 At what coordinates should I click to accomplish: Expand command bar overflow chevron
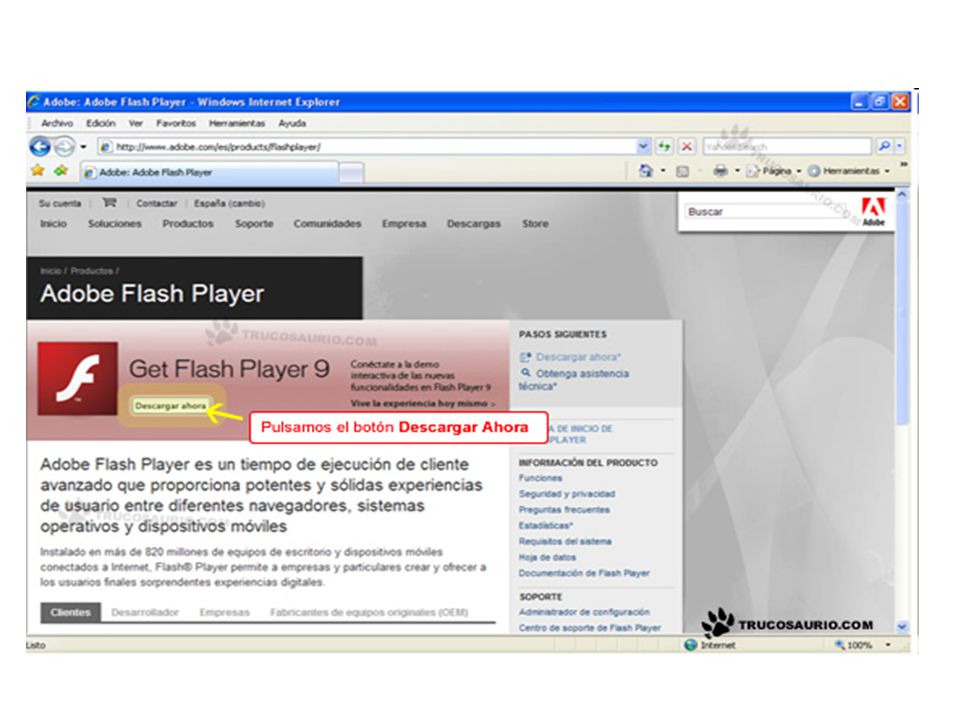click(903, 165)
